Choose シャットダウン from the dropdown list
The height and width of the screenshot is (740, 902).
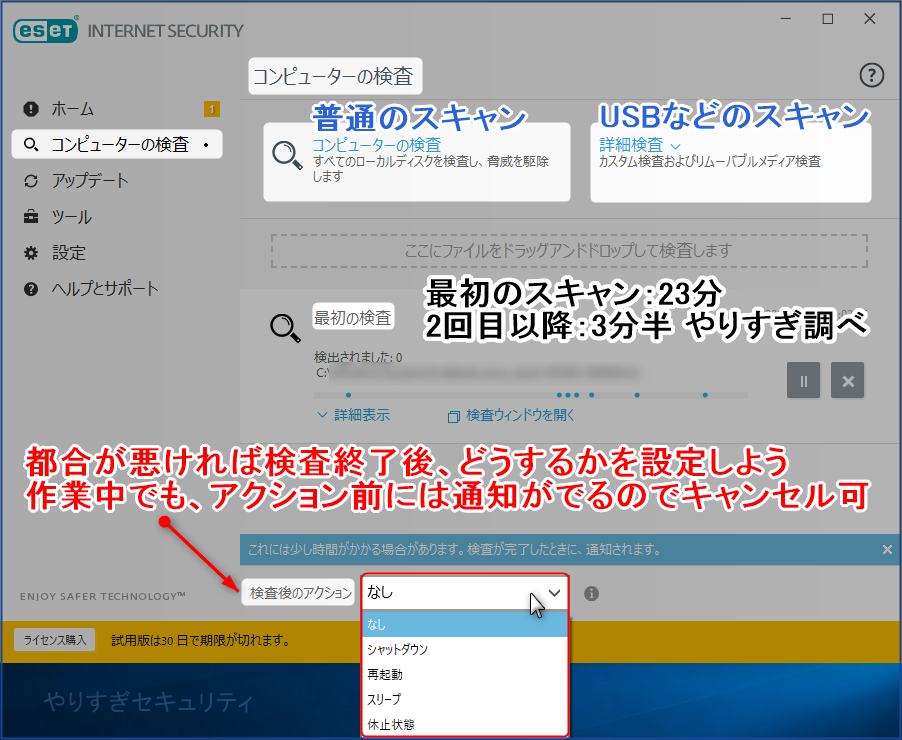click(465, 650)
